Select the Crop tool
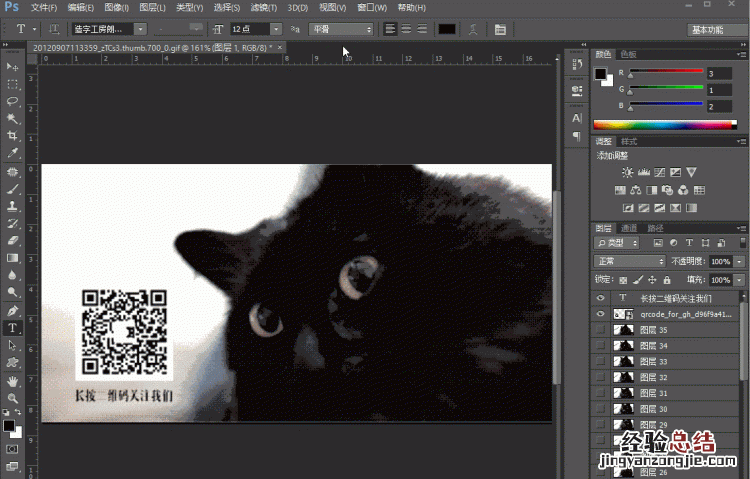This screenshot has height=479, width=750. (13, 135)
